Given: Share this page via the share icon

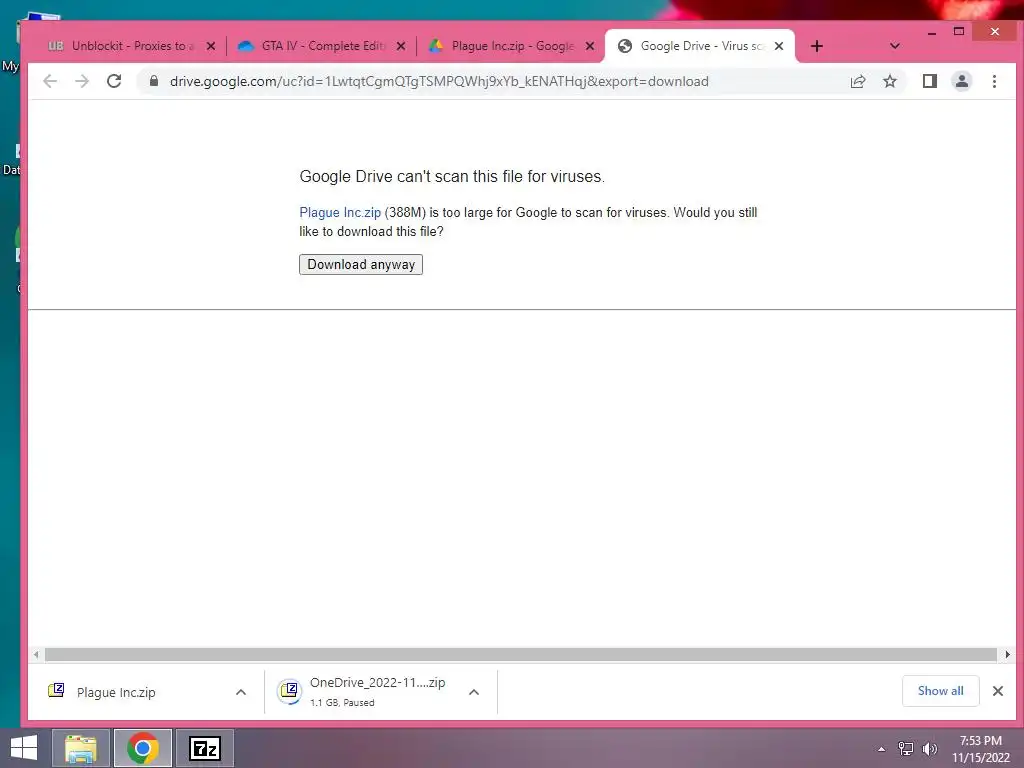Looking at the screenshot, I should pyautogui.click(x=858, y=81).
